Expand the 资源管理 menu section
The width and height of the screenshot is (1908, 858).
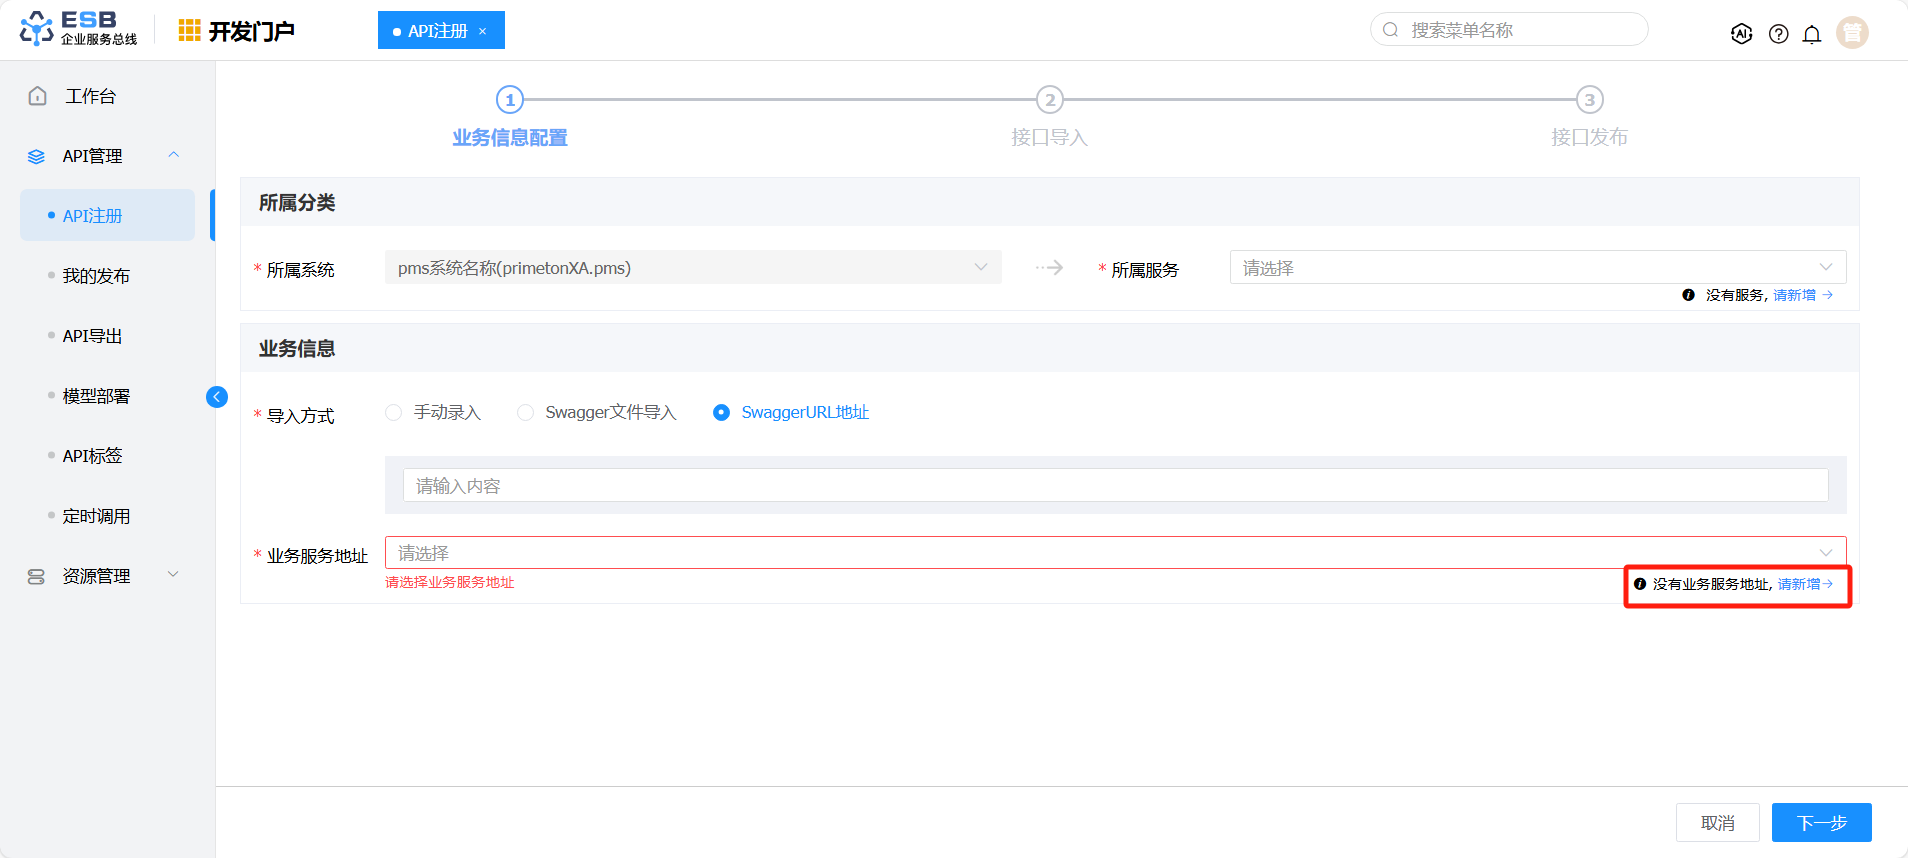97,576
